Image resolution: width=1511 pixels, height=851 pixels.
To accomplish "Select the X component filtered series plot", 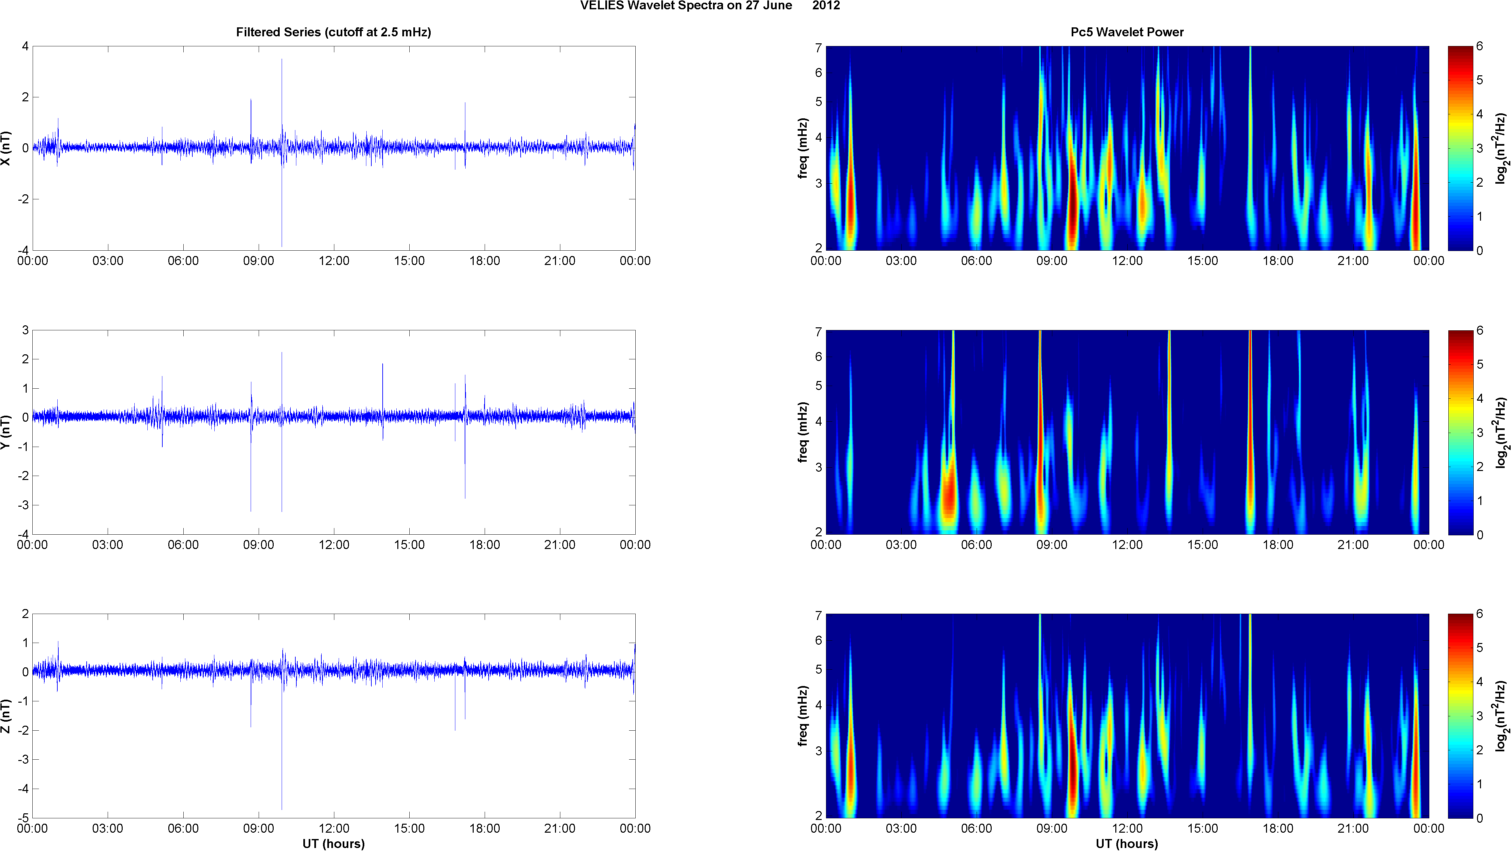I will click(x=334, y=148).
